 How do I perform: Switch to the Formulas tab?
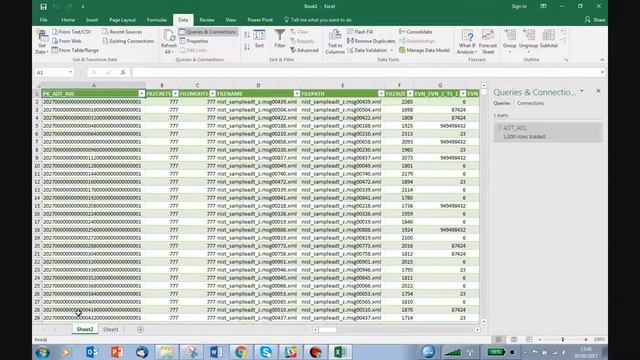pos(157,20)
